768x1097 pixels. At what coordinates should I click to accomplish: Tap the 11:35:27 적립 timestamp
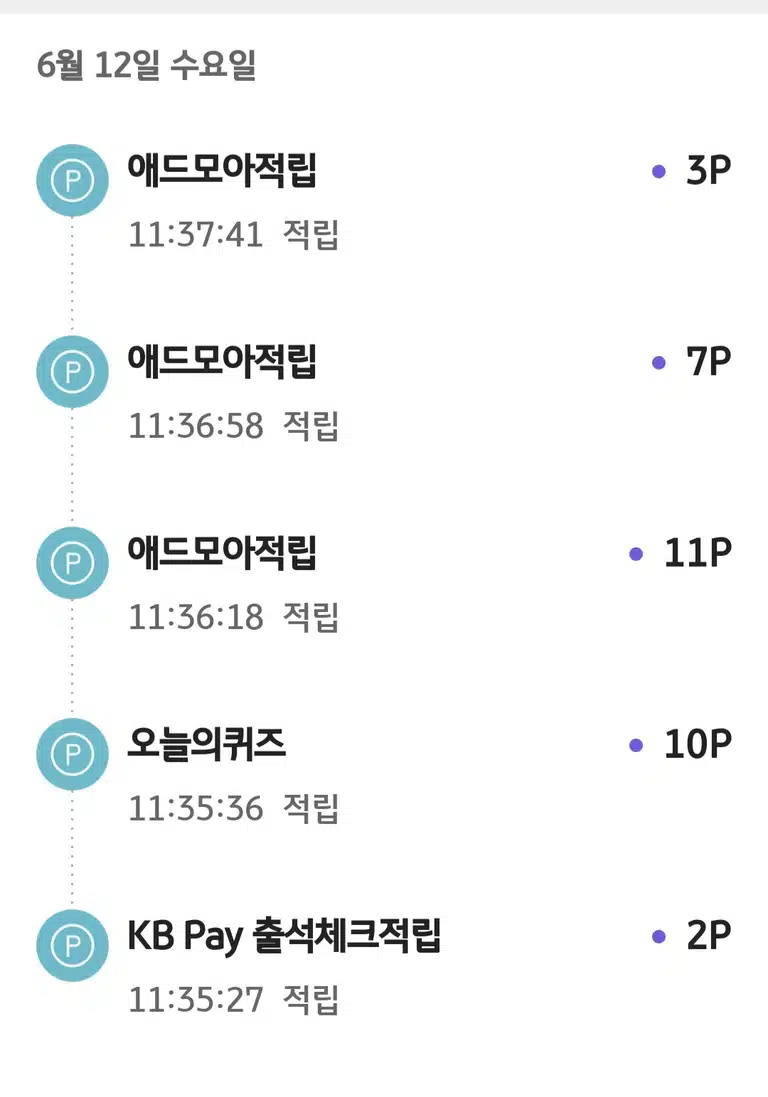(x=234, y=999)
